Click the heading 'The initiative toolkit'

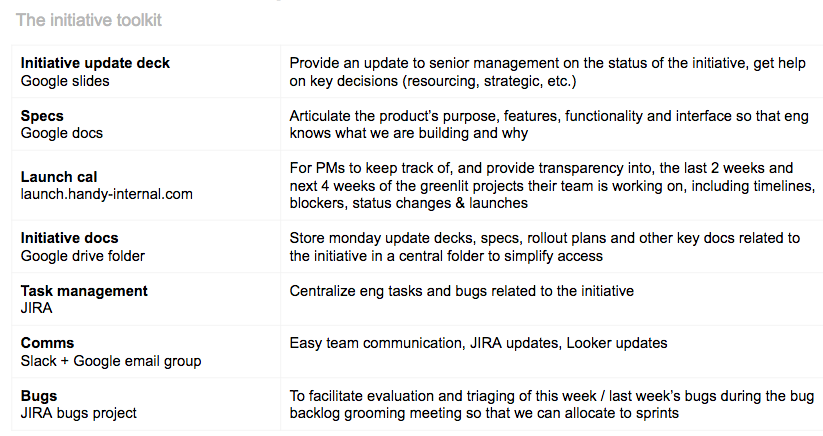[89, 20]
